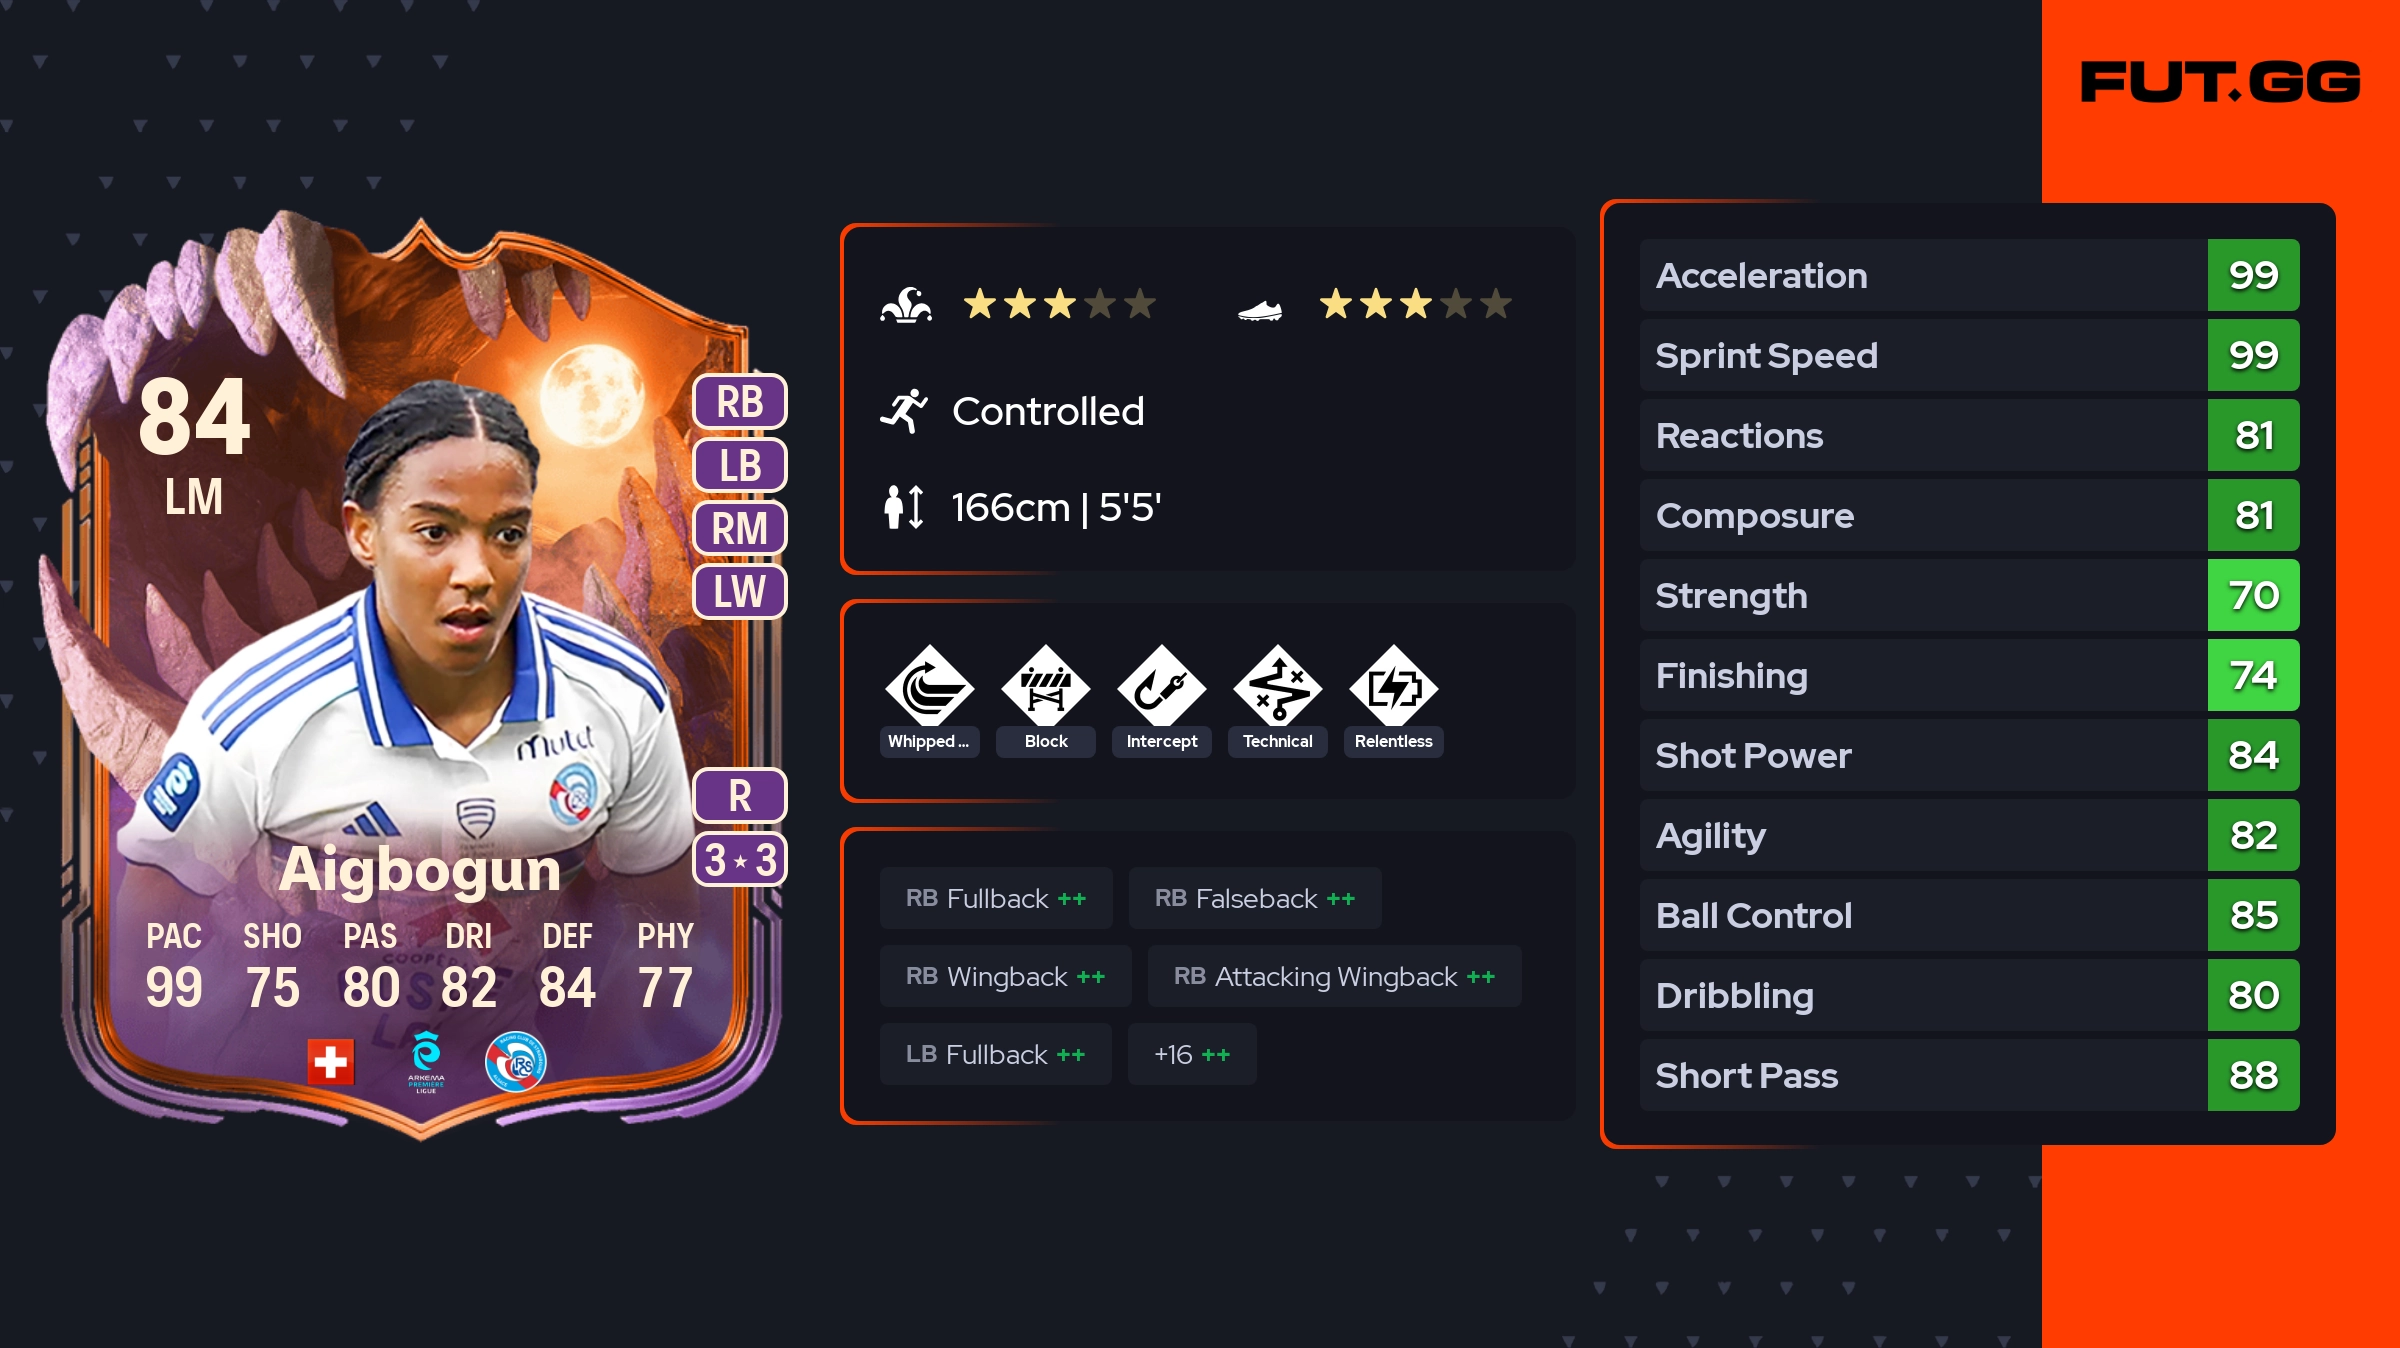Select the RB alternate position badge
Screen dimensions: 2400x1348
pos(740,402)
